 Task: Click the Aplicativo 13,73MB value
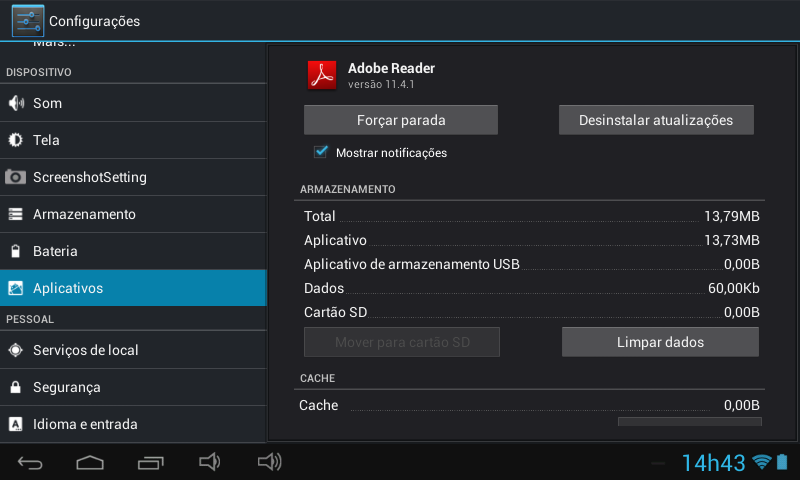732,240
